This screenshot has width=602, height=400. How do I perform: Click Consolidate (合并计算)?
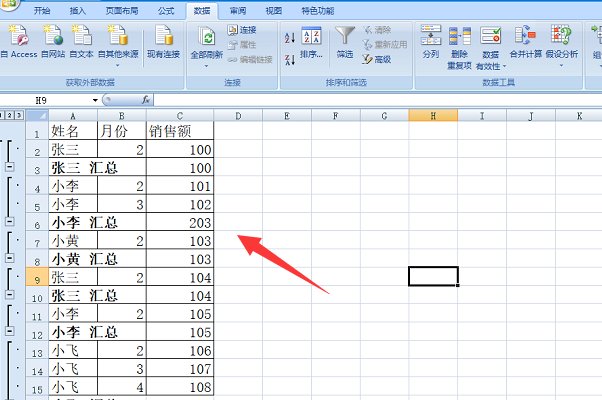point(525,42)
